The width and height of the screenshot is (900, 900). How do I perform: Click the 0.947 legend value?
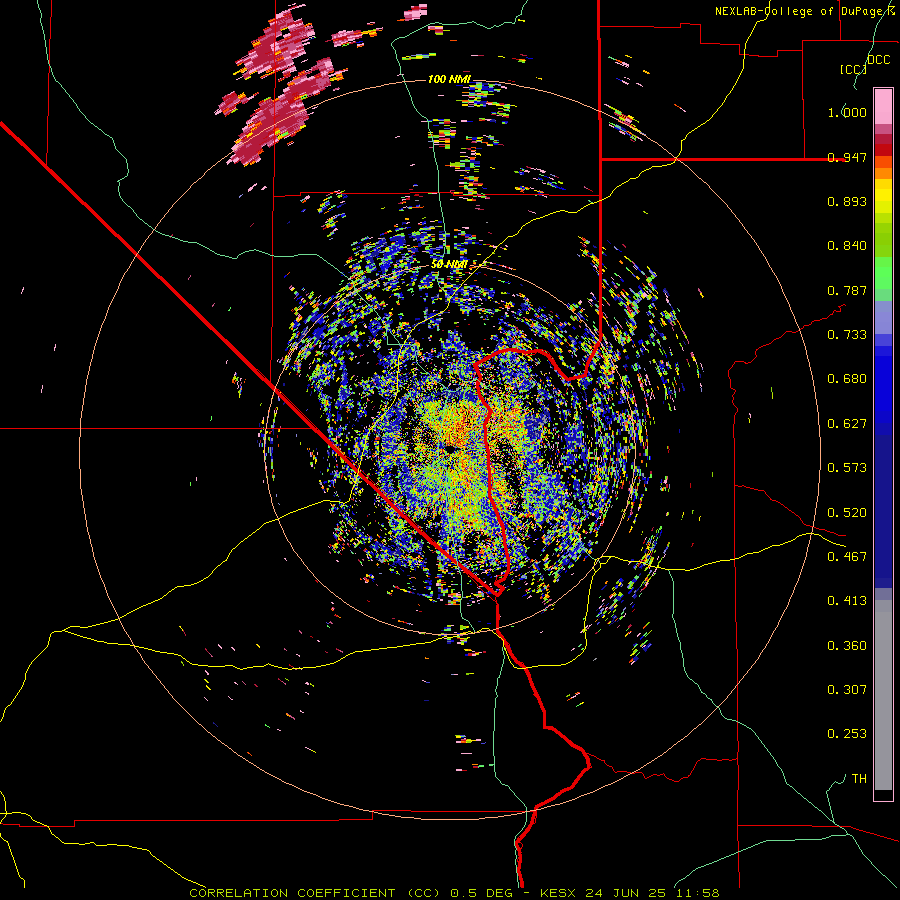[x=847, y=157]
